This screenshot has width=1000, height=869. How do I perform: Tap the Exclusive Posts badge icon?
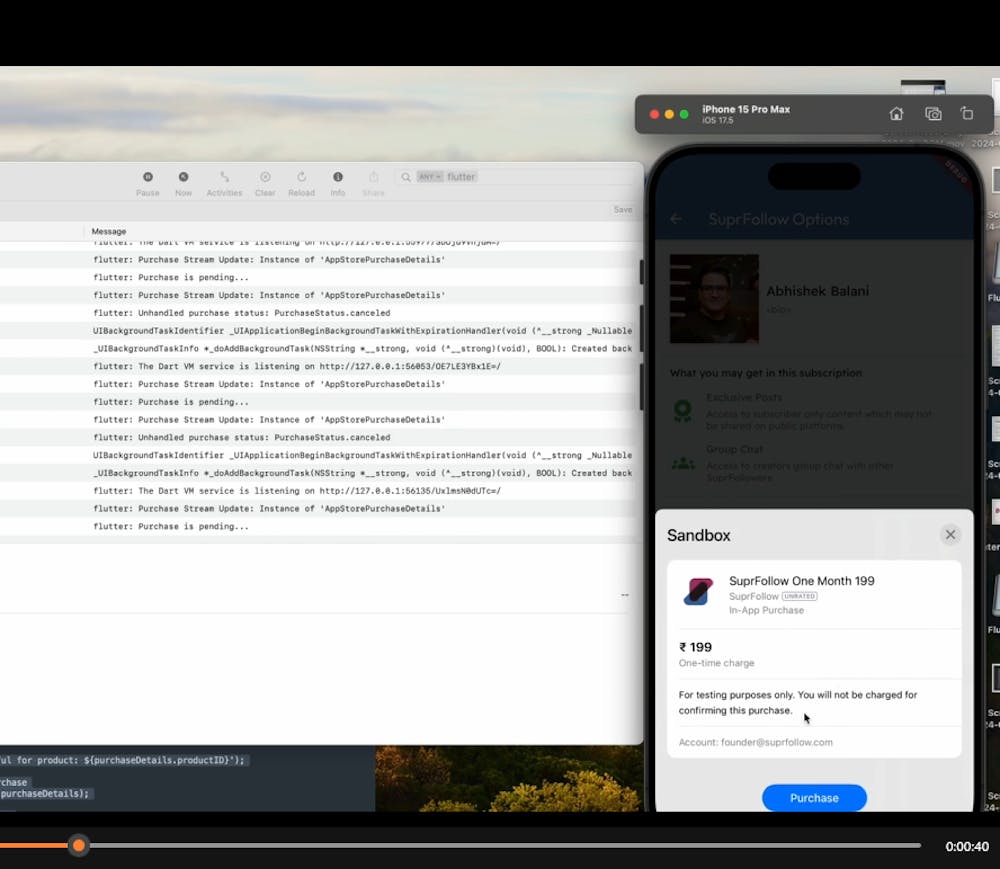[682, 411]
